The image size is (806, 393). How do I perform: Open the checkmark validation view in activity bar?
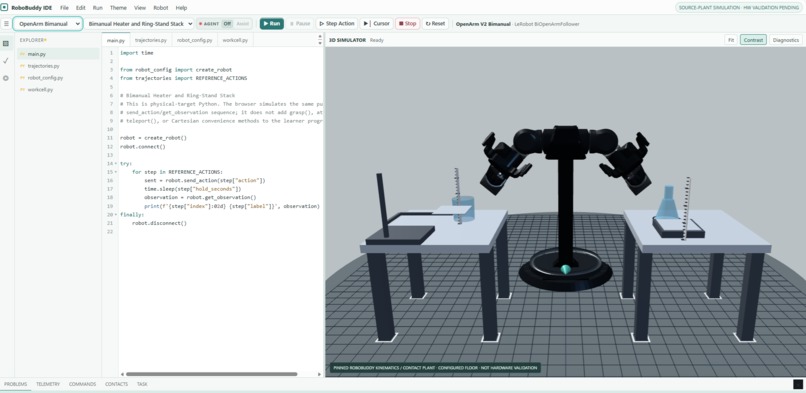[x=6, y=61]
